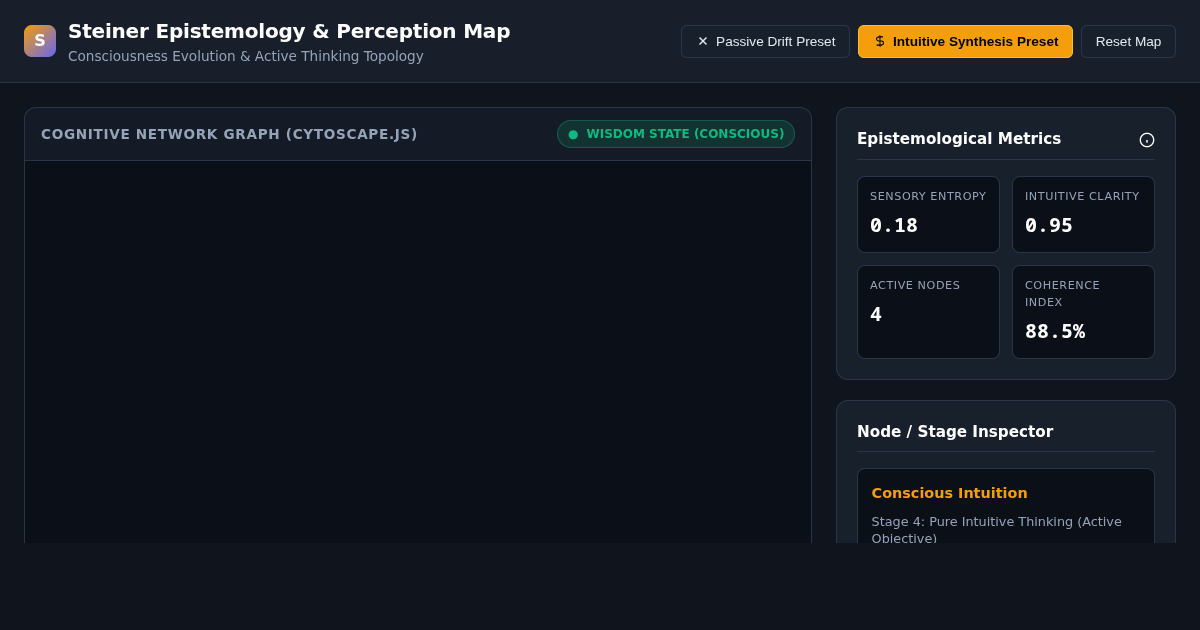This screenshot has width=1200, height=630.
Task: Click the Epistemological Metrics panel title
Action: (x=959, y=139)
